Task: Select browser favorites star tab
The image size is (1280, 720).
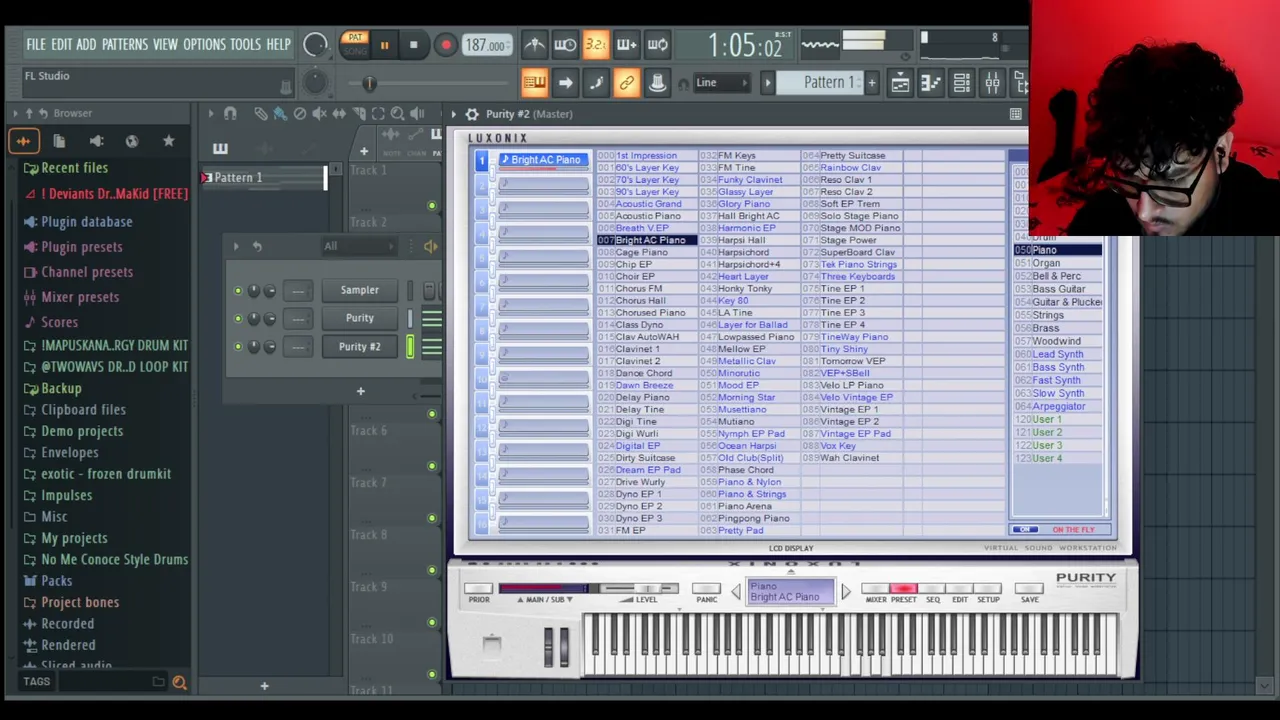Action: tap(168, 141)
